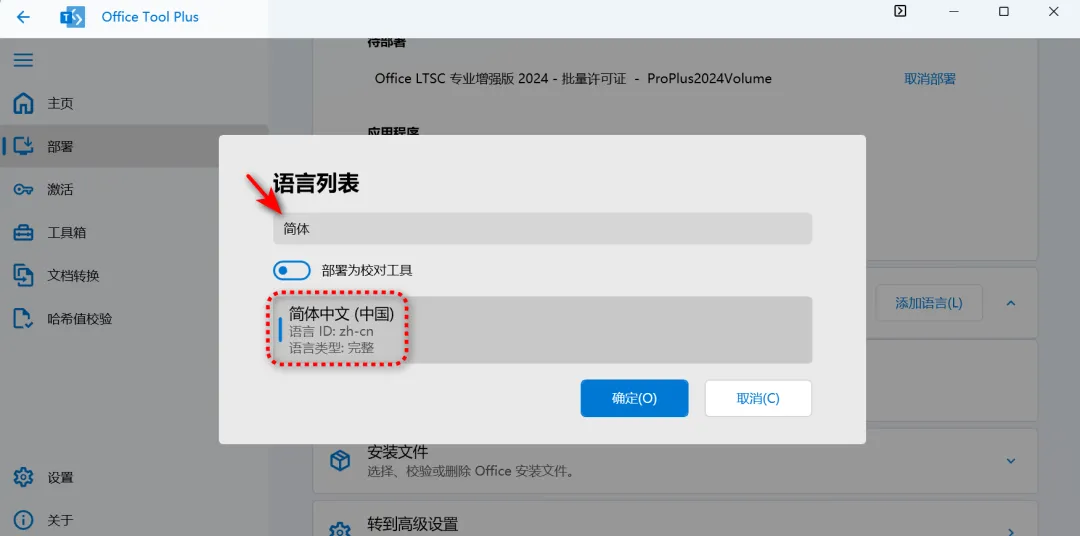Minimize the Office Tool Plus window
Image resolution: width=1080 pixels, height=536 pixels.
[x=953, y=11]
